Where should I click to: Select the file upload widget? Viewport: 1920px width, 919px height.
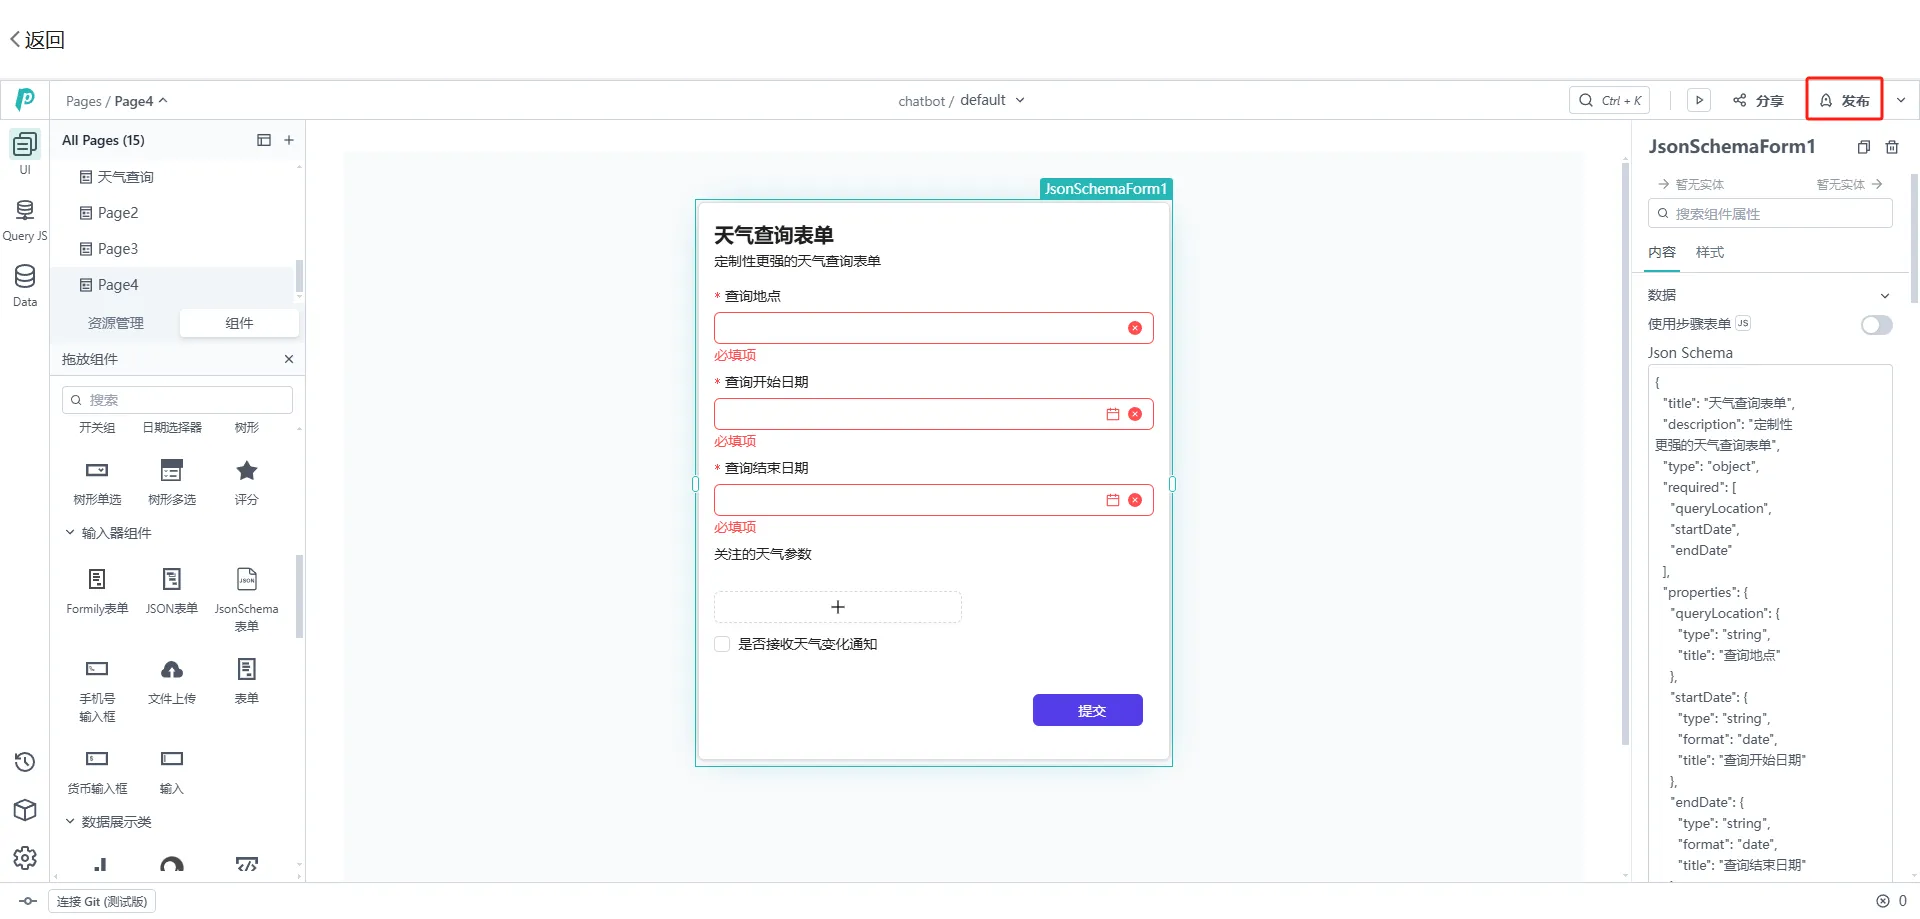(x=172, y=680)
